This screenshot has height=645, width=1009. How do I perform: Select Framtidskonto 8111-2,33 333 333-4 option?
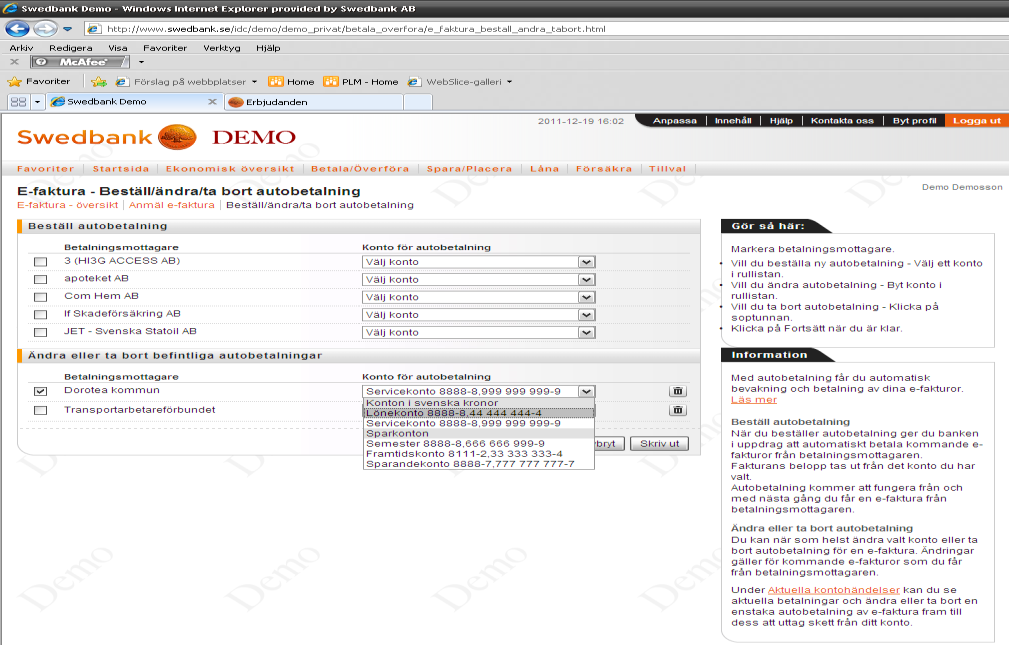click(479, 454)
